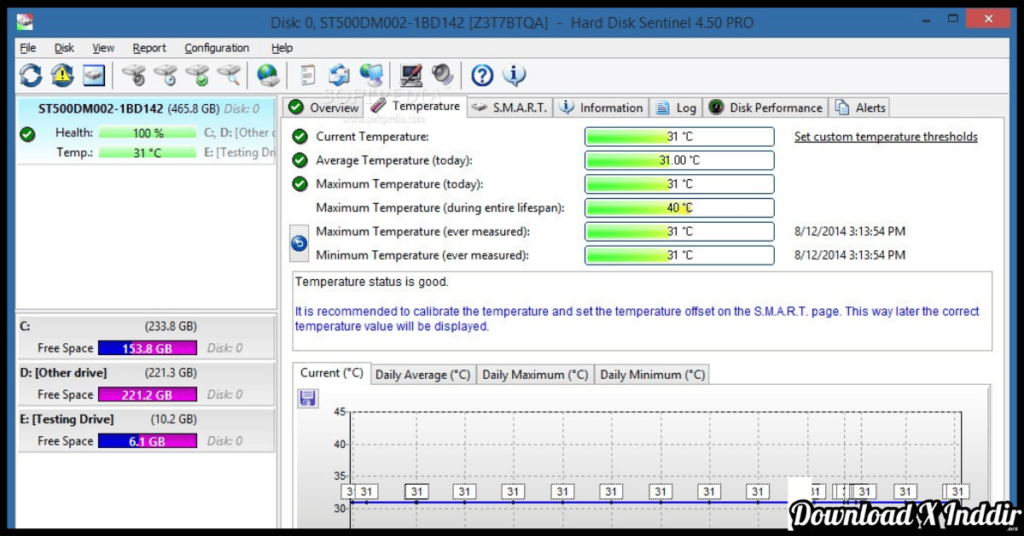Click the refresh-with-warning triangle toolbar icon
1024x536 pixels.
62,75
